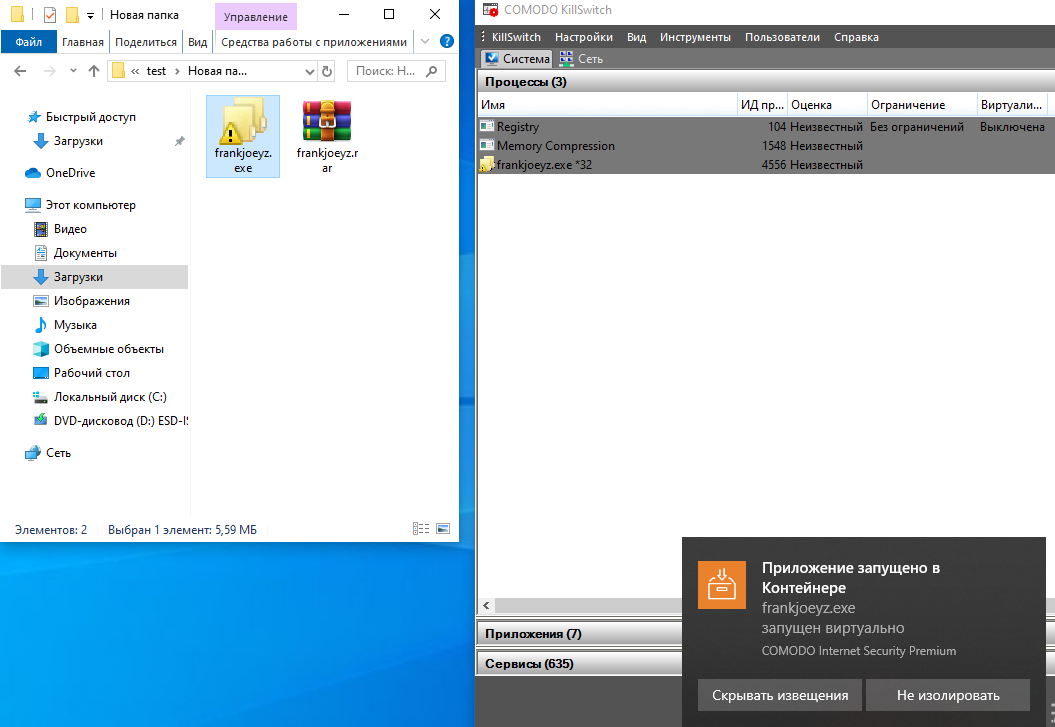Click quick access properties checkmark icon
The image size is (1055, 727).
(x=49, y=14)
